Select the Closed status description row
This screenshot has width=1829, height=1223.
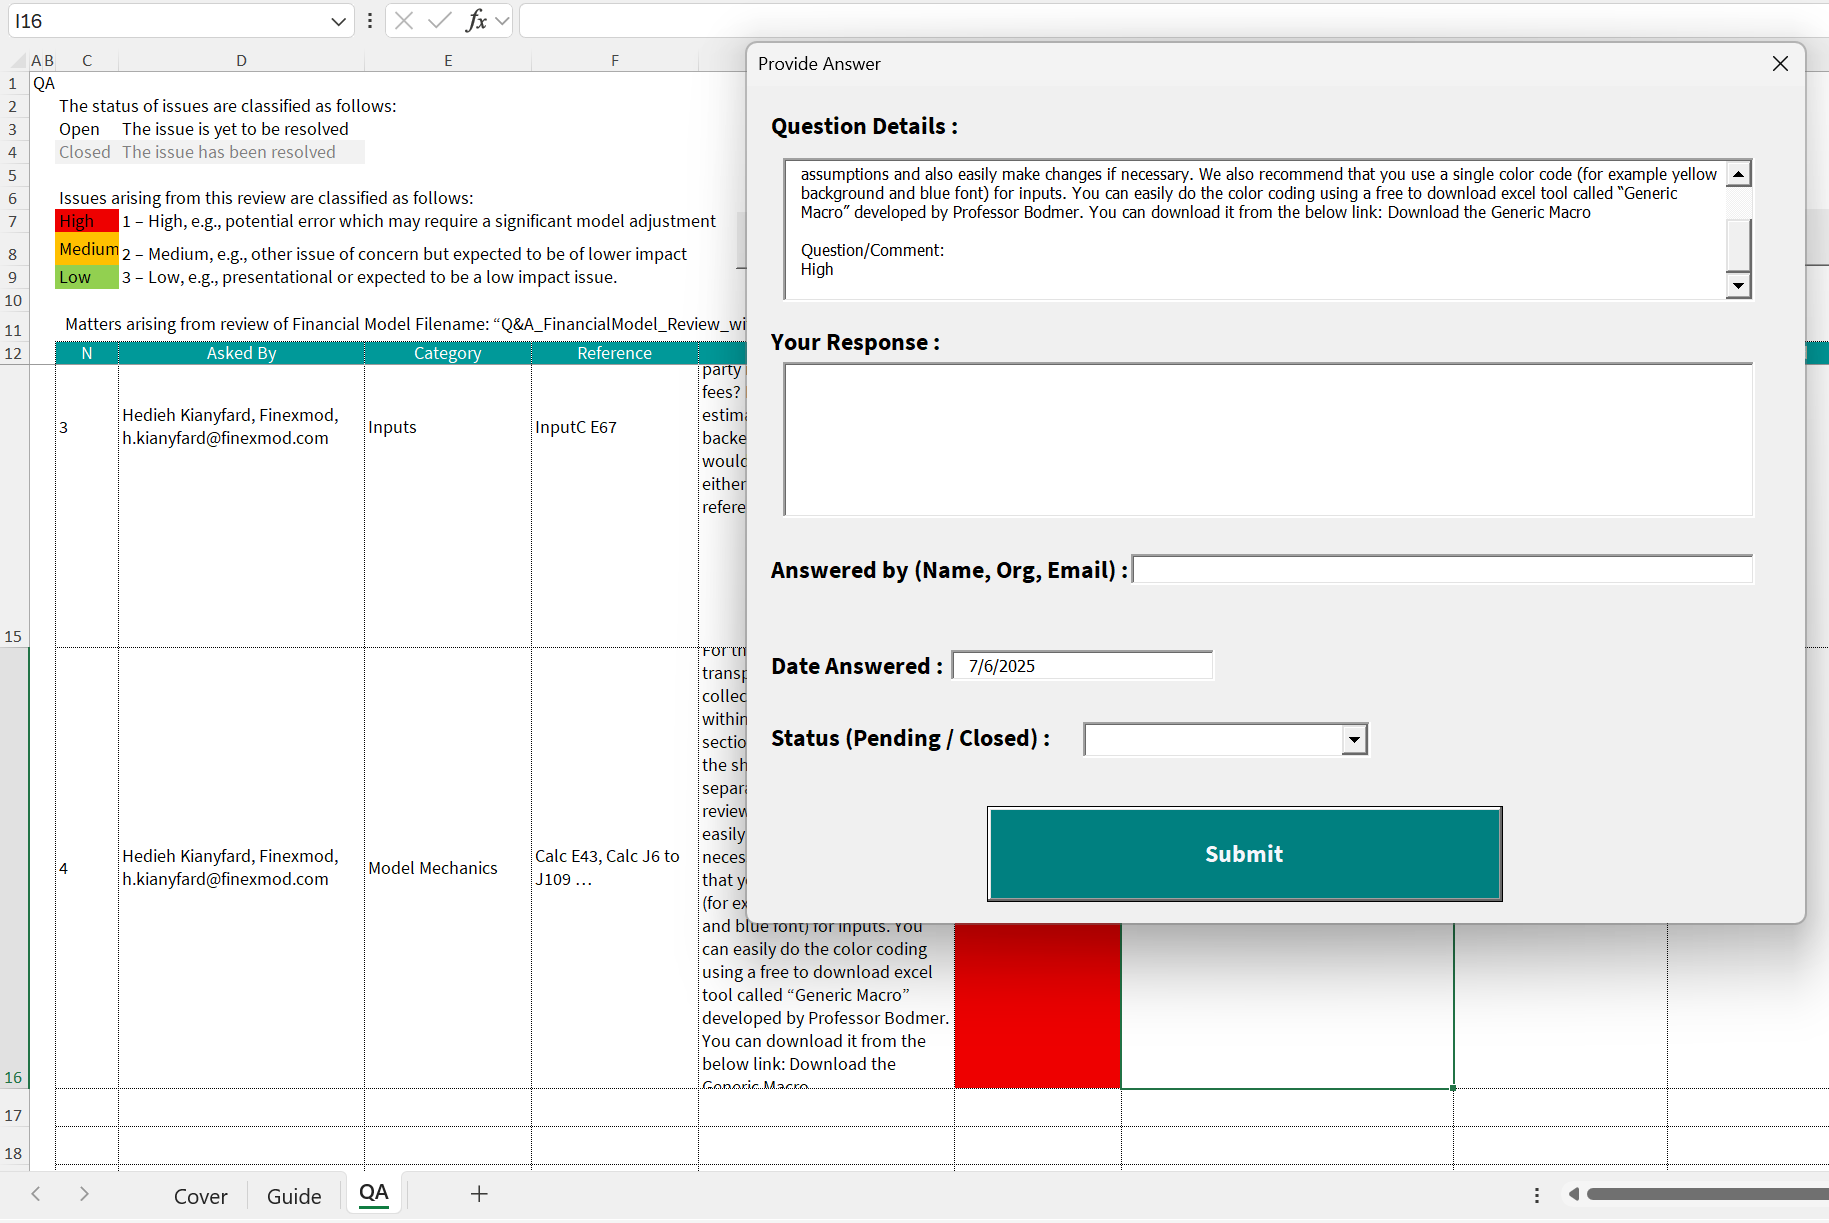coord(210,152)
